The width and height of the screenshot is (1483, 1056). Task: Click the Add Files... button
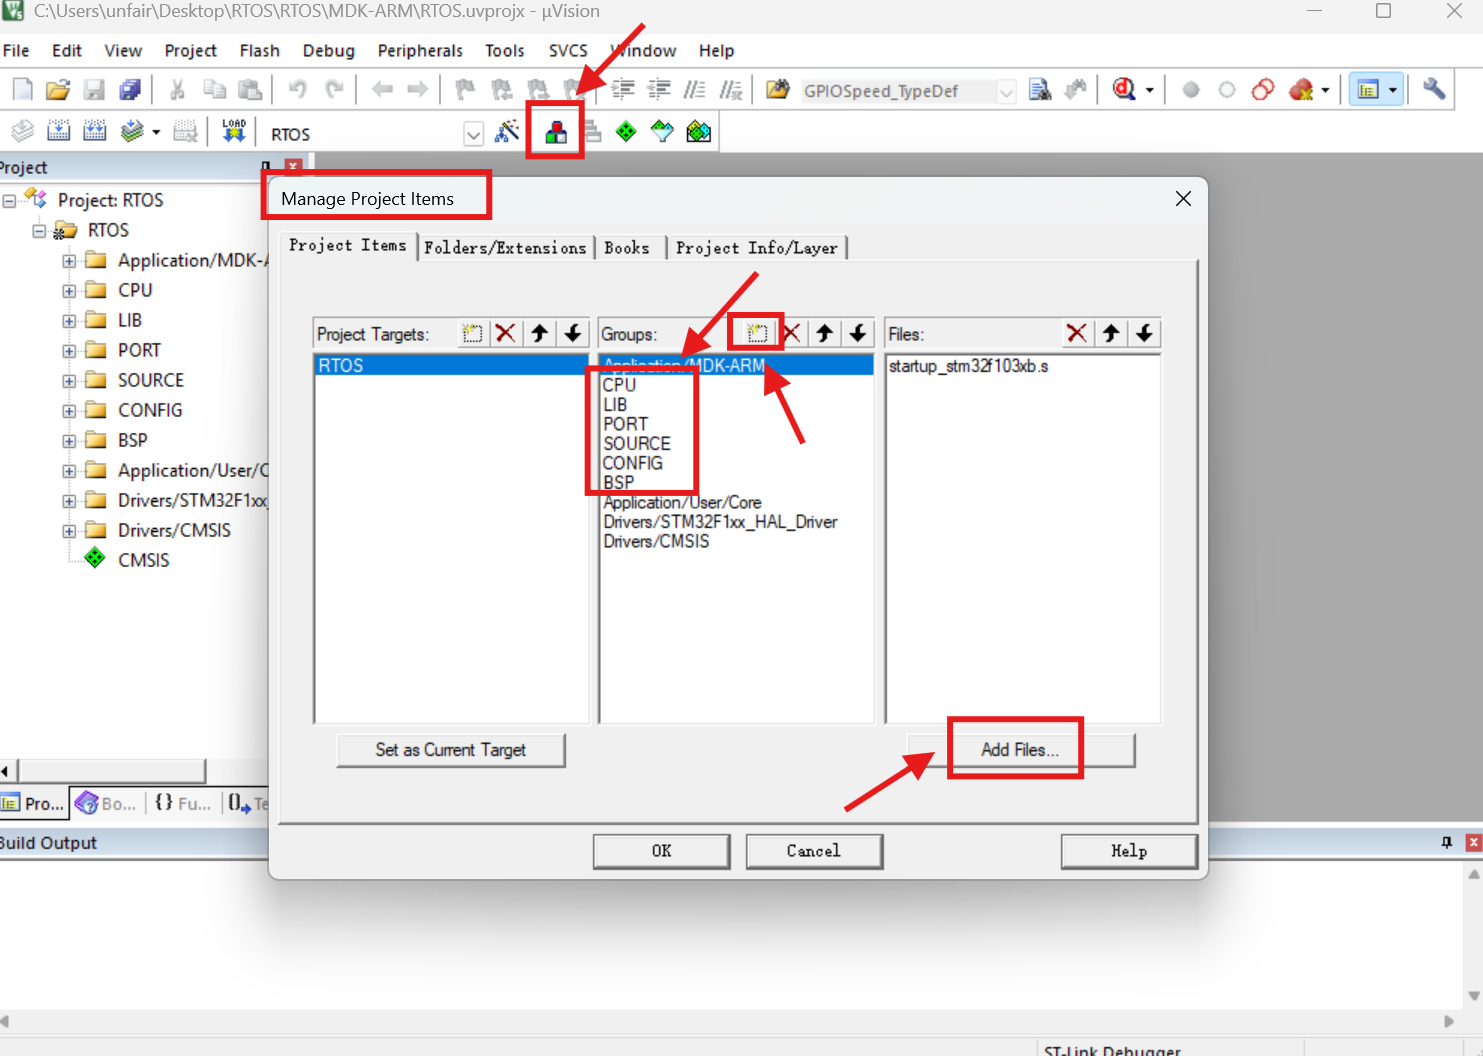click(1020, 750)
